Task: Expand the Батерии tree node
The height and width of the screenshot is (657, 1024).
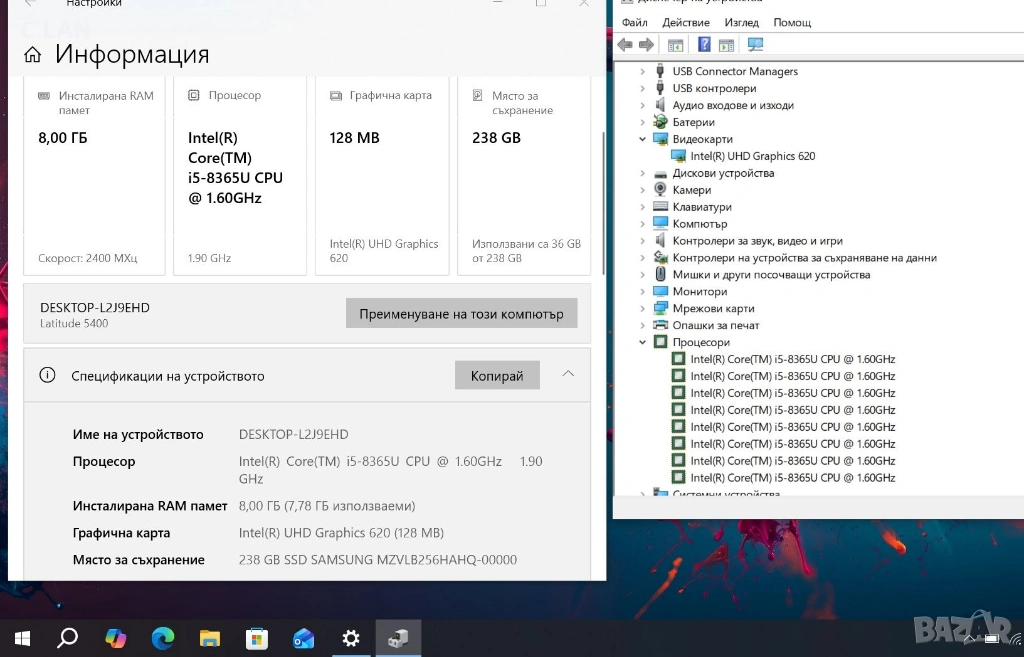Action: point(643,122)
